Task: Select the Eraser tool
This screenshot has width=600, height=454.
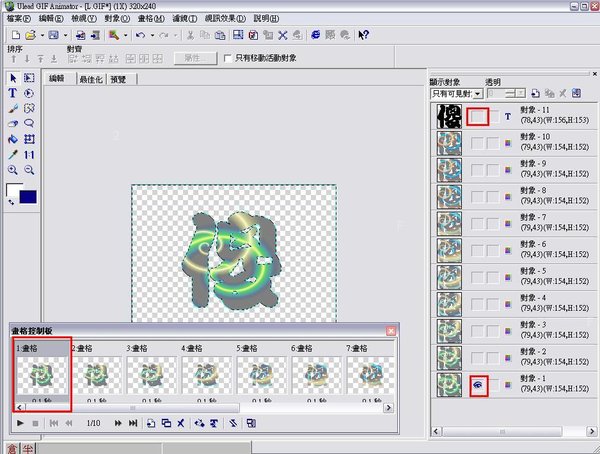Action: click(x=13, y=124)
